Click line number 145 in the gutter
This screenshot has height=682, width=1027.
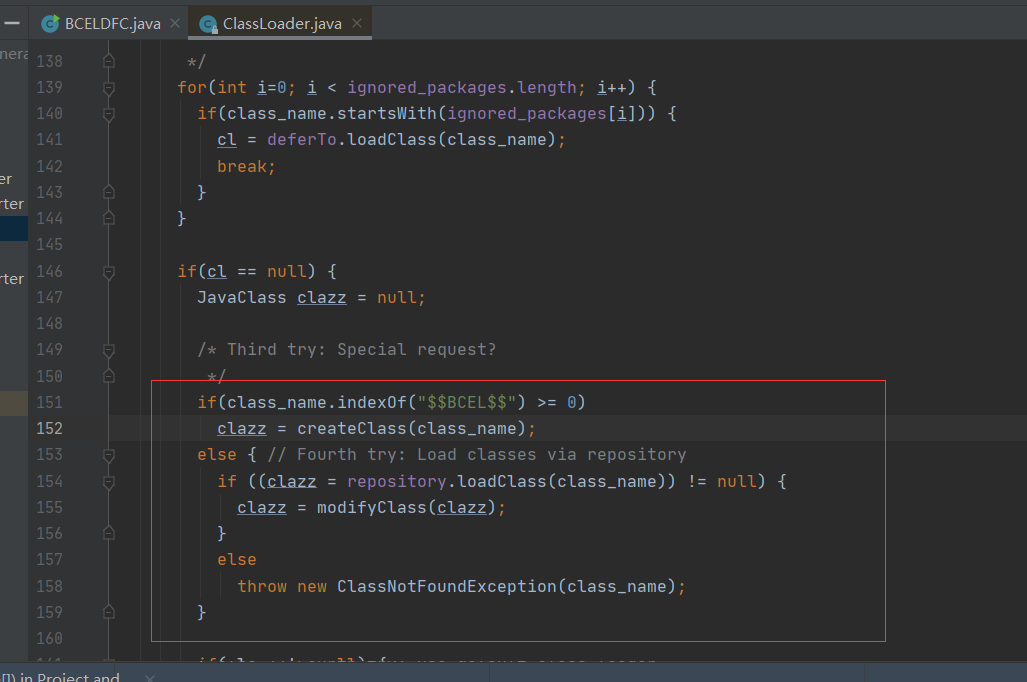(x=50, y=244)
